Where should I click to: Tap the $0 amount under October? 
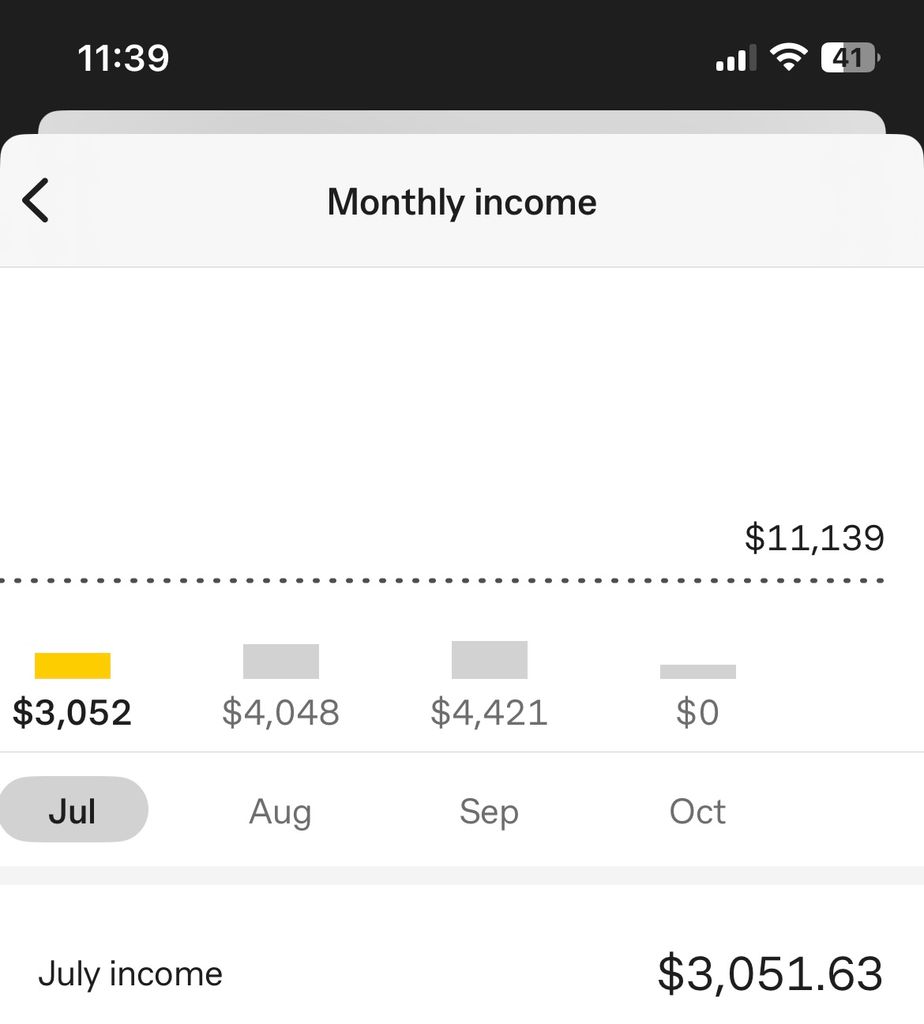697,713
